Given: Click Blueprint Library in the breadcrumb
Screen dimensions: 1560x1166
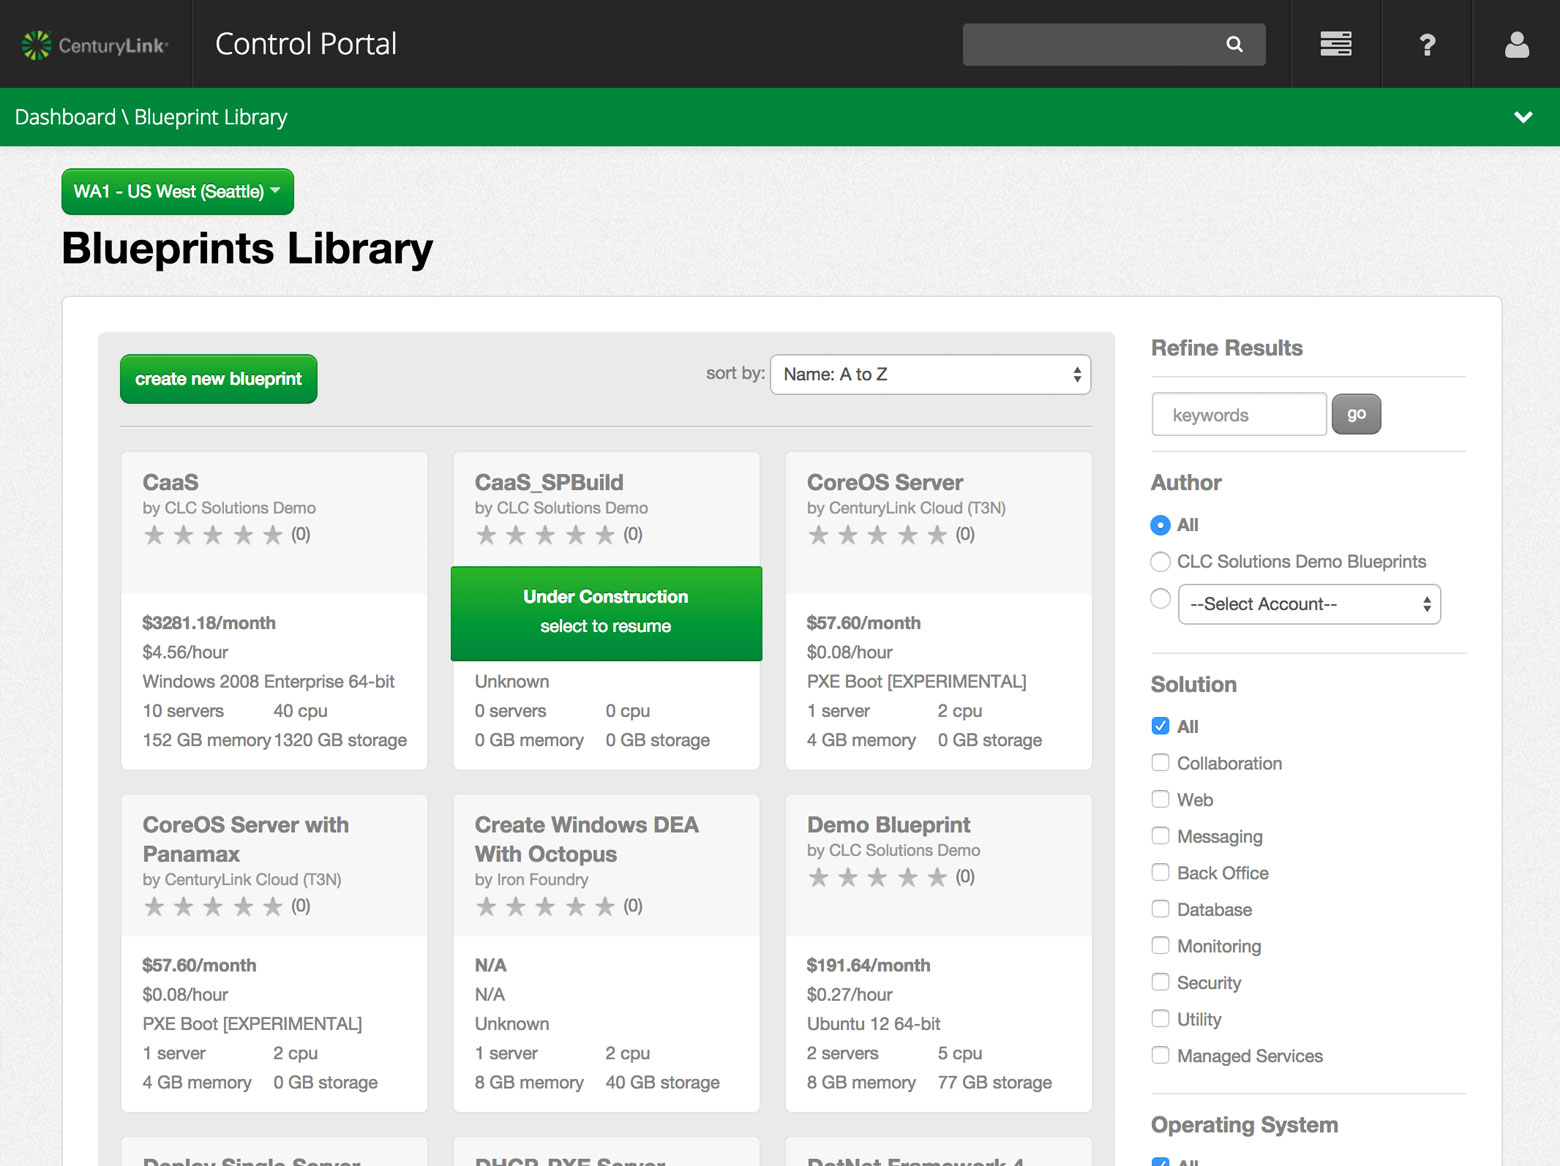Looking at the screenshot, I should click(211, 117).
